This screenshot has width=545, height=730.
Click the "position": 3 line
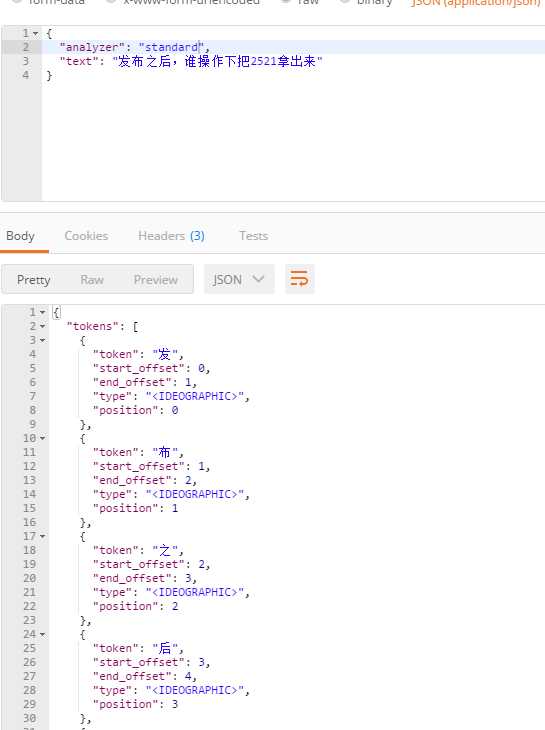pos(135,704)
